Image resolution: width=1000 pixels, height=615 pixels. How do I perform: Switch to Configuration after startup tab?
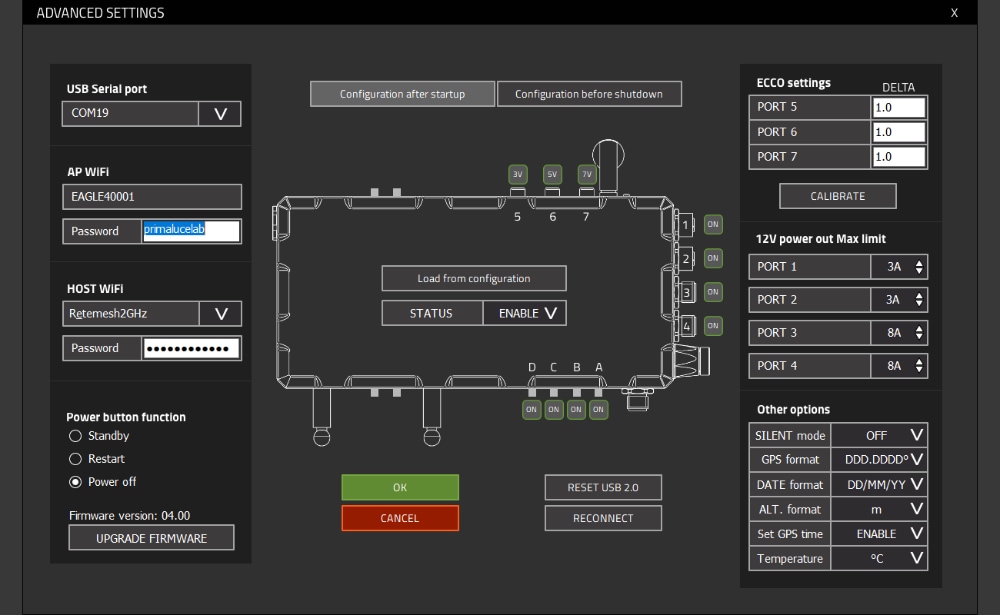coord(401,93)
